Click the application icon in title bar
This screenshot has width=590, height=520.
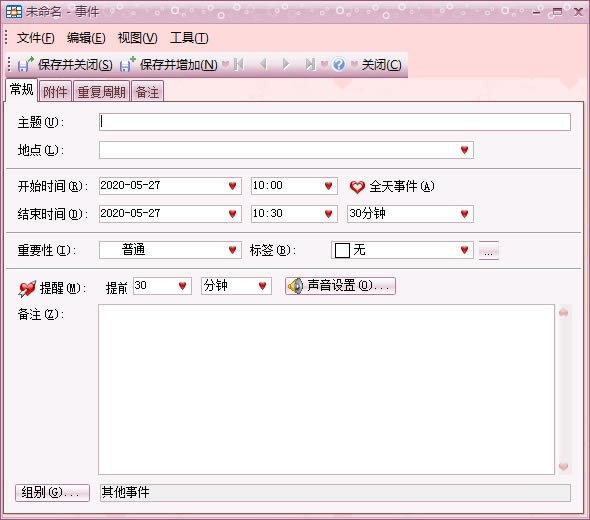click(14, 12)
